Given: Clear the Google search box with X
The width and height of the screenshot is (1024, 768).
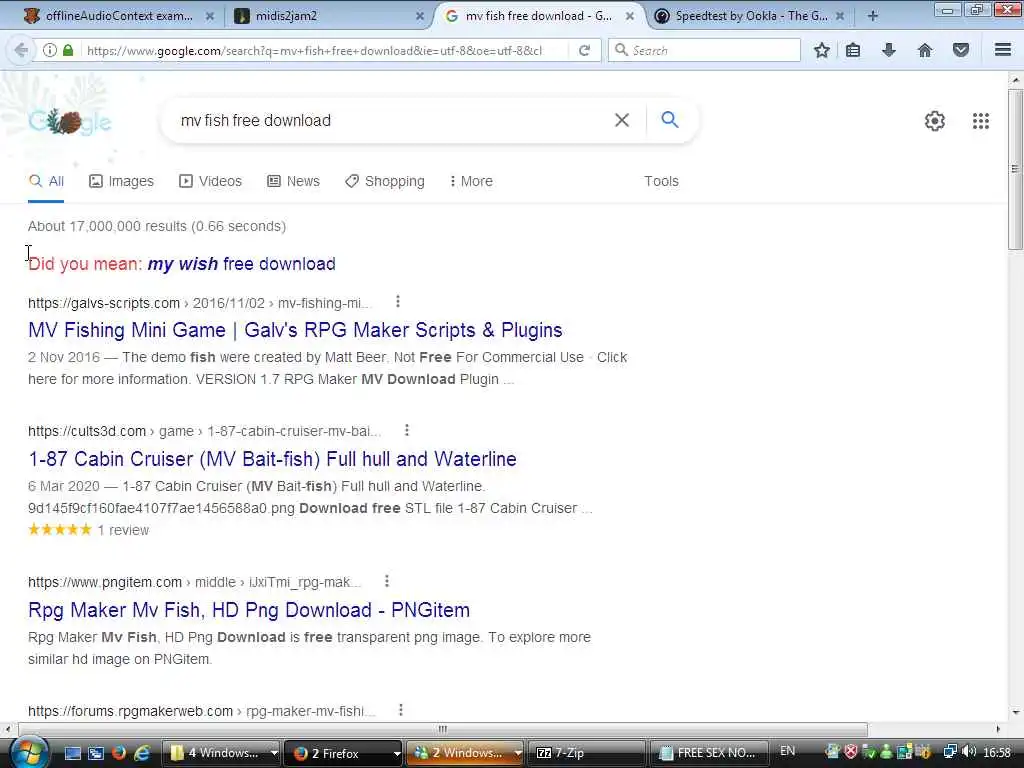Looking at the screenshot, I should 622,120.
